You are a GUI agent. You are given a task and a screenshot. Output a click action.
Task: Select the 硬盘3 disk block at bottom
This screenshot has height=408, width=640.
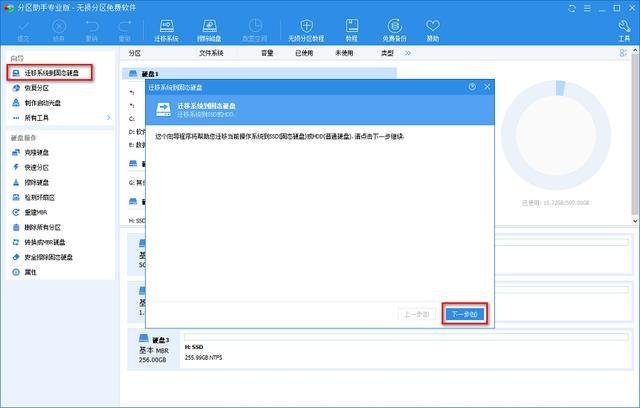[154, 349]
